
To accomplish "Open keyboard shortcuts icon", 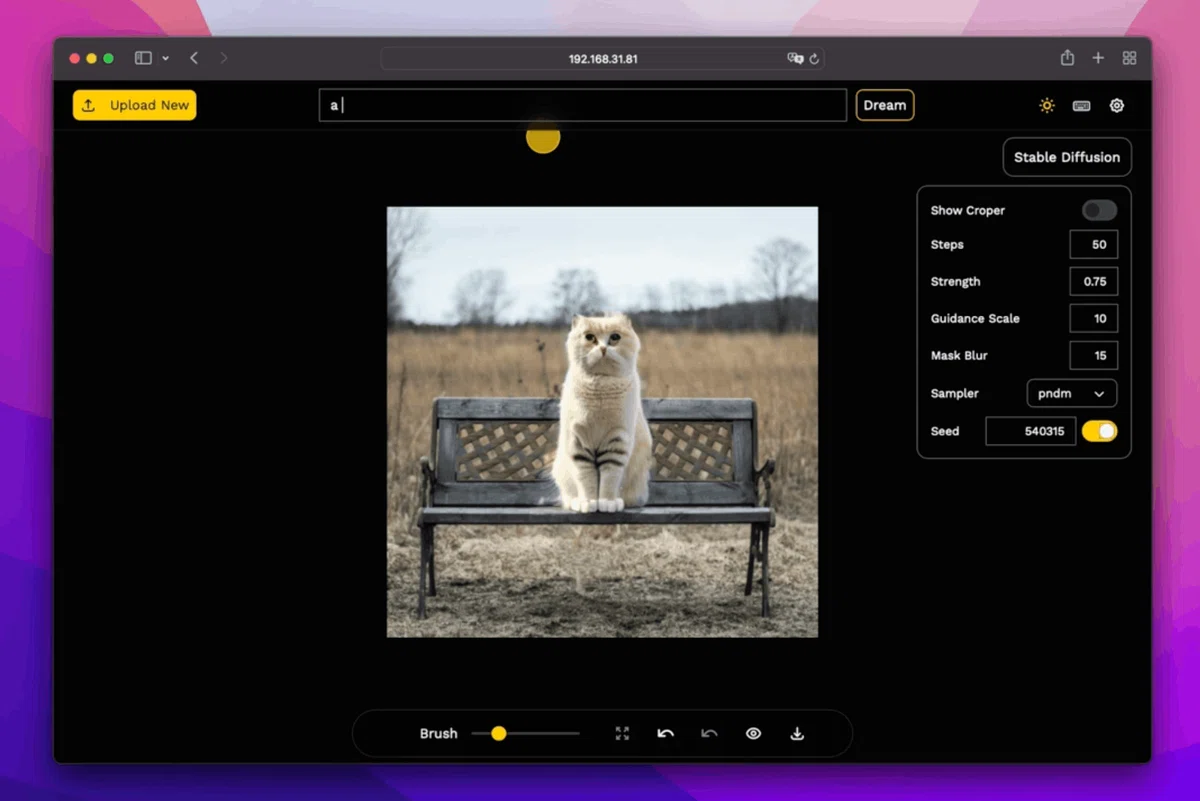I will click(x=1082, y=105).
